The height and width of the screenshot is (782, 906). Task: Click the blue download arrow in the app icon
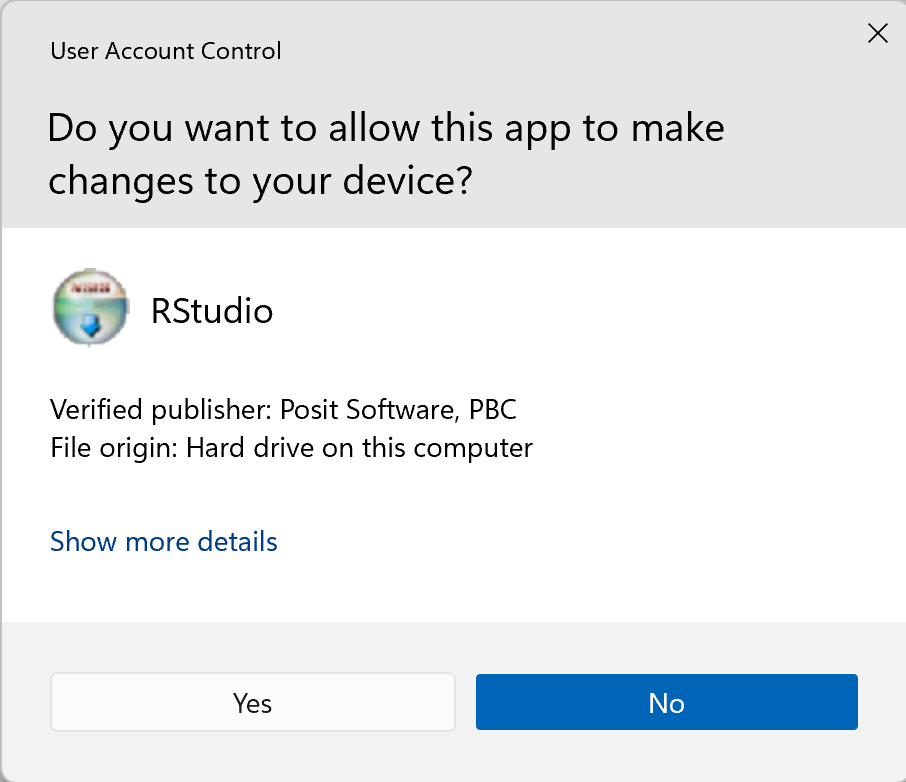(x=90, y=323)
